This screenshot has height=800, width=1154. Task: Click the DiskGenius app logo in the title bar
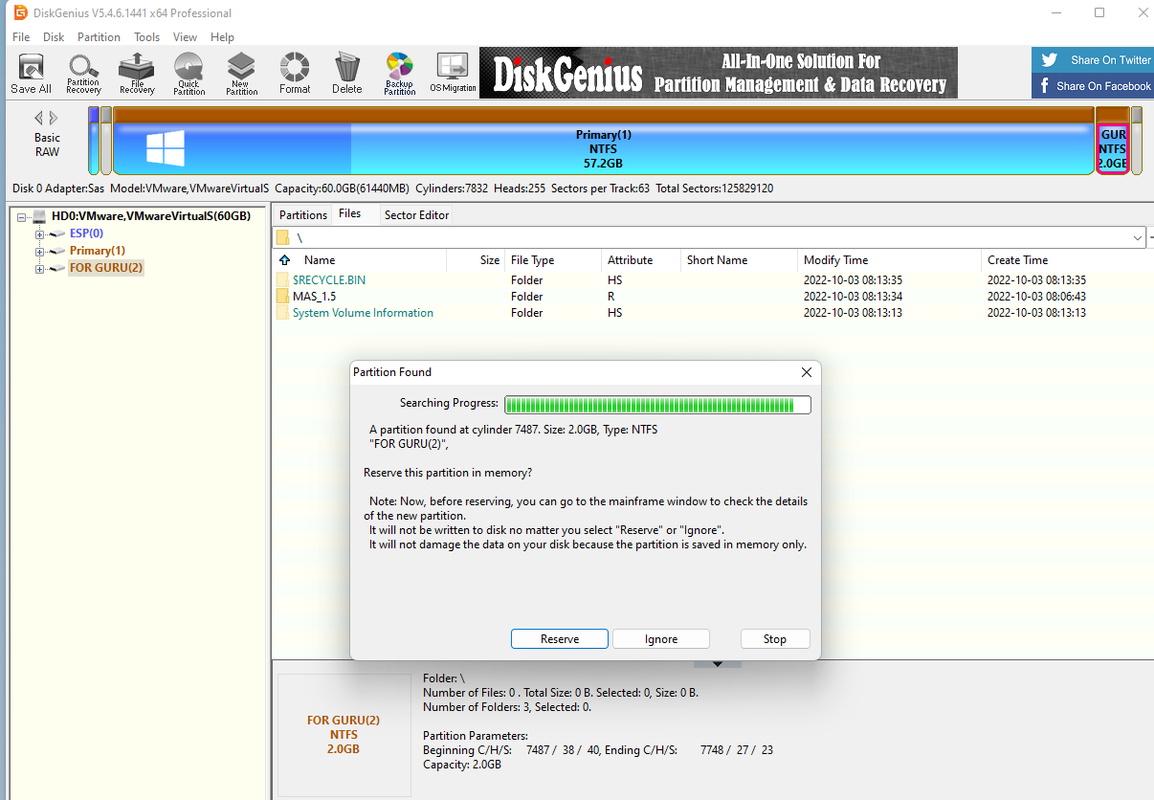point(21,13)
